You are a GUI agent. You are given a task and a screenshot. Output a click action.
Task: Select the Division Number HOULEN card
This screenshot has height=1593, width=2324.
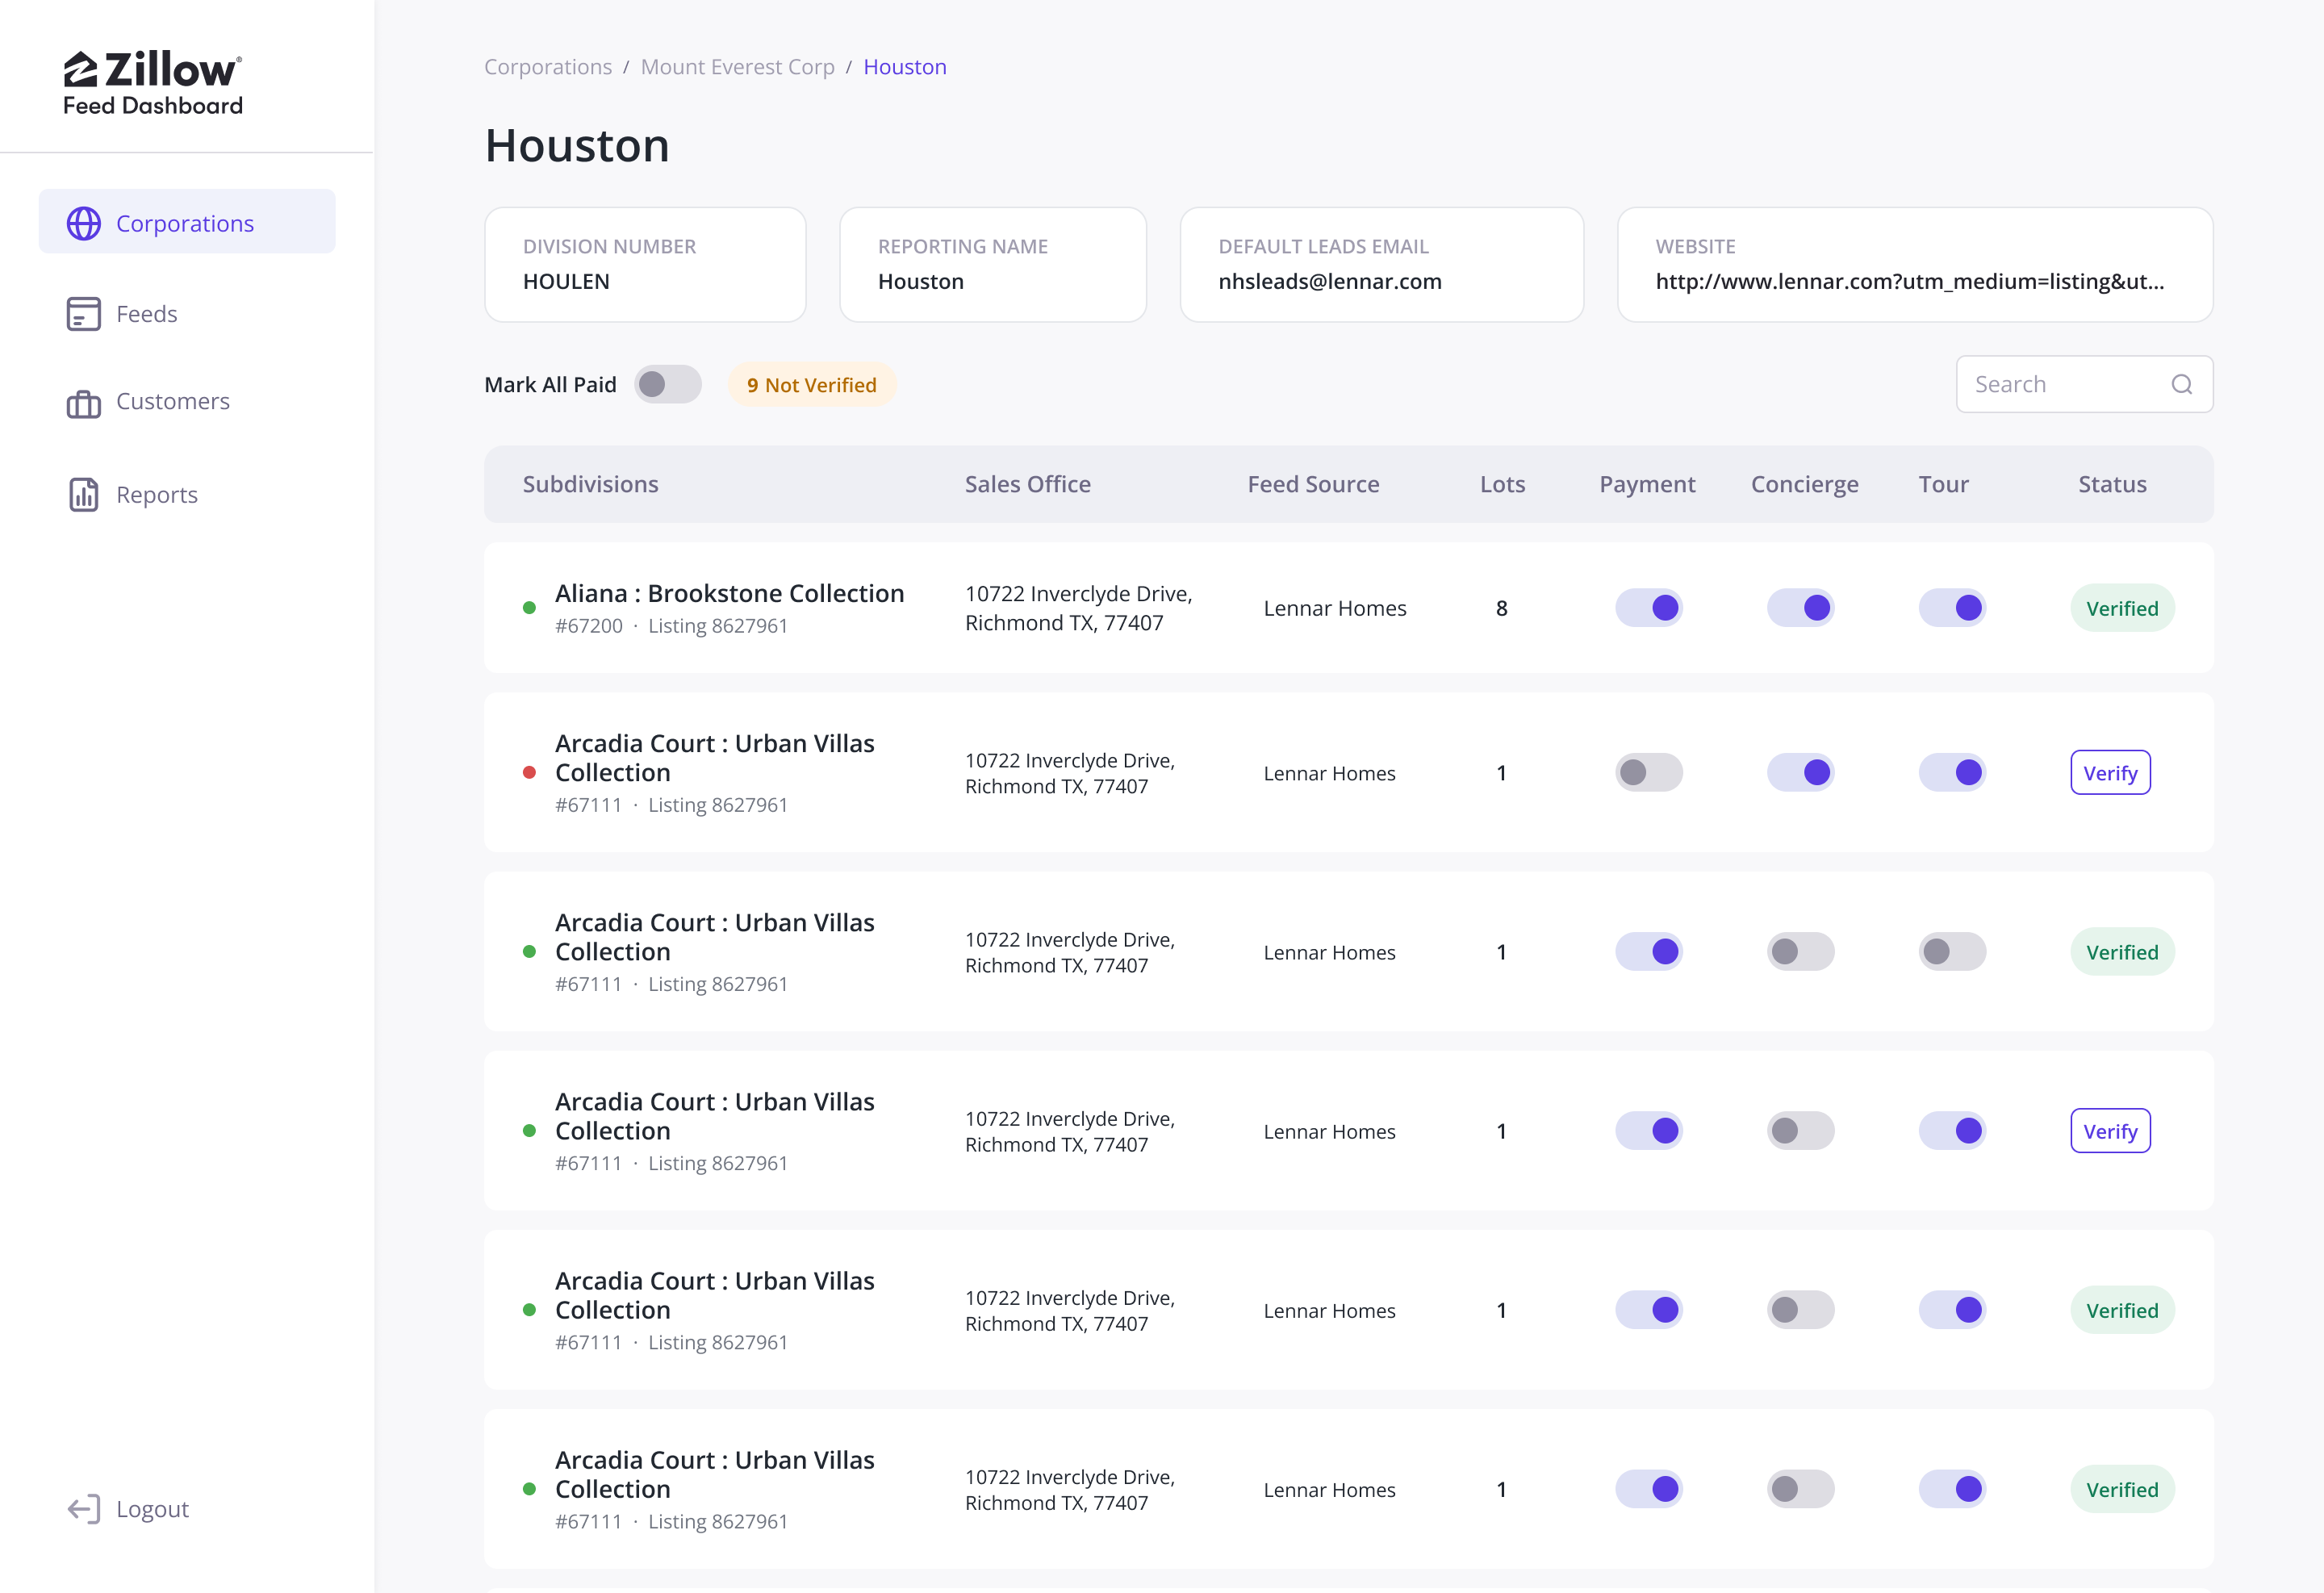(x=645, y=265)
